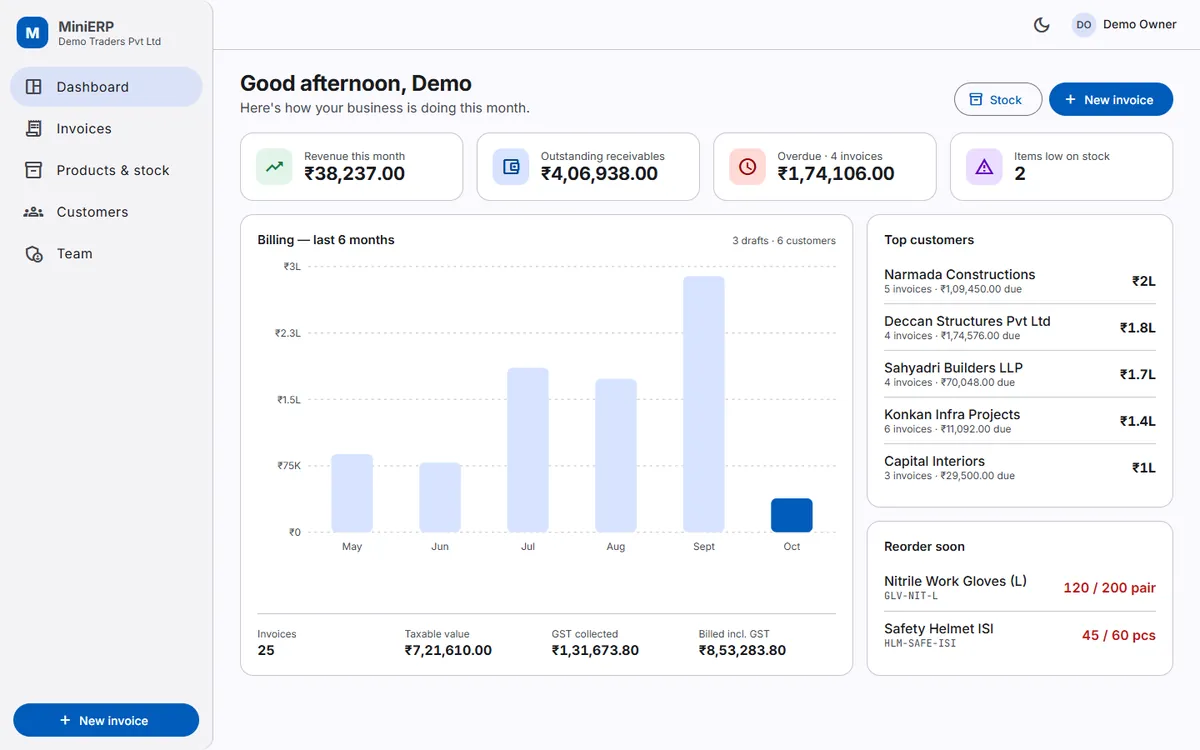This screenshot has width=1200, height=750.
Task: Click the 'Reorder soon' heading
Action: (x=924, y=547)
